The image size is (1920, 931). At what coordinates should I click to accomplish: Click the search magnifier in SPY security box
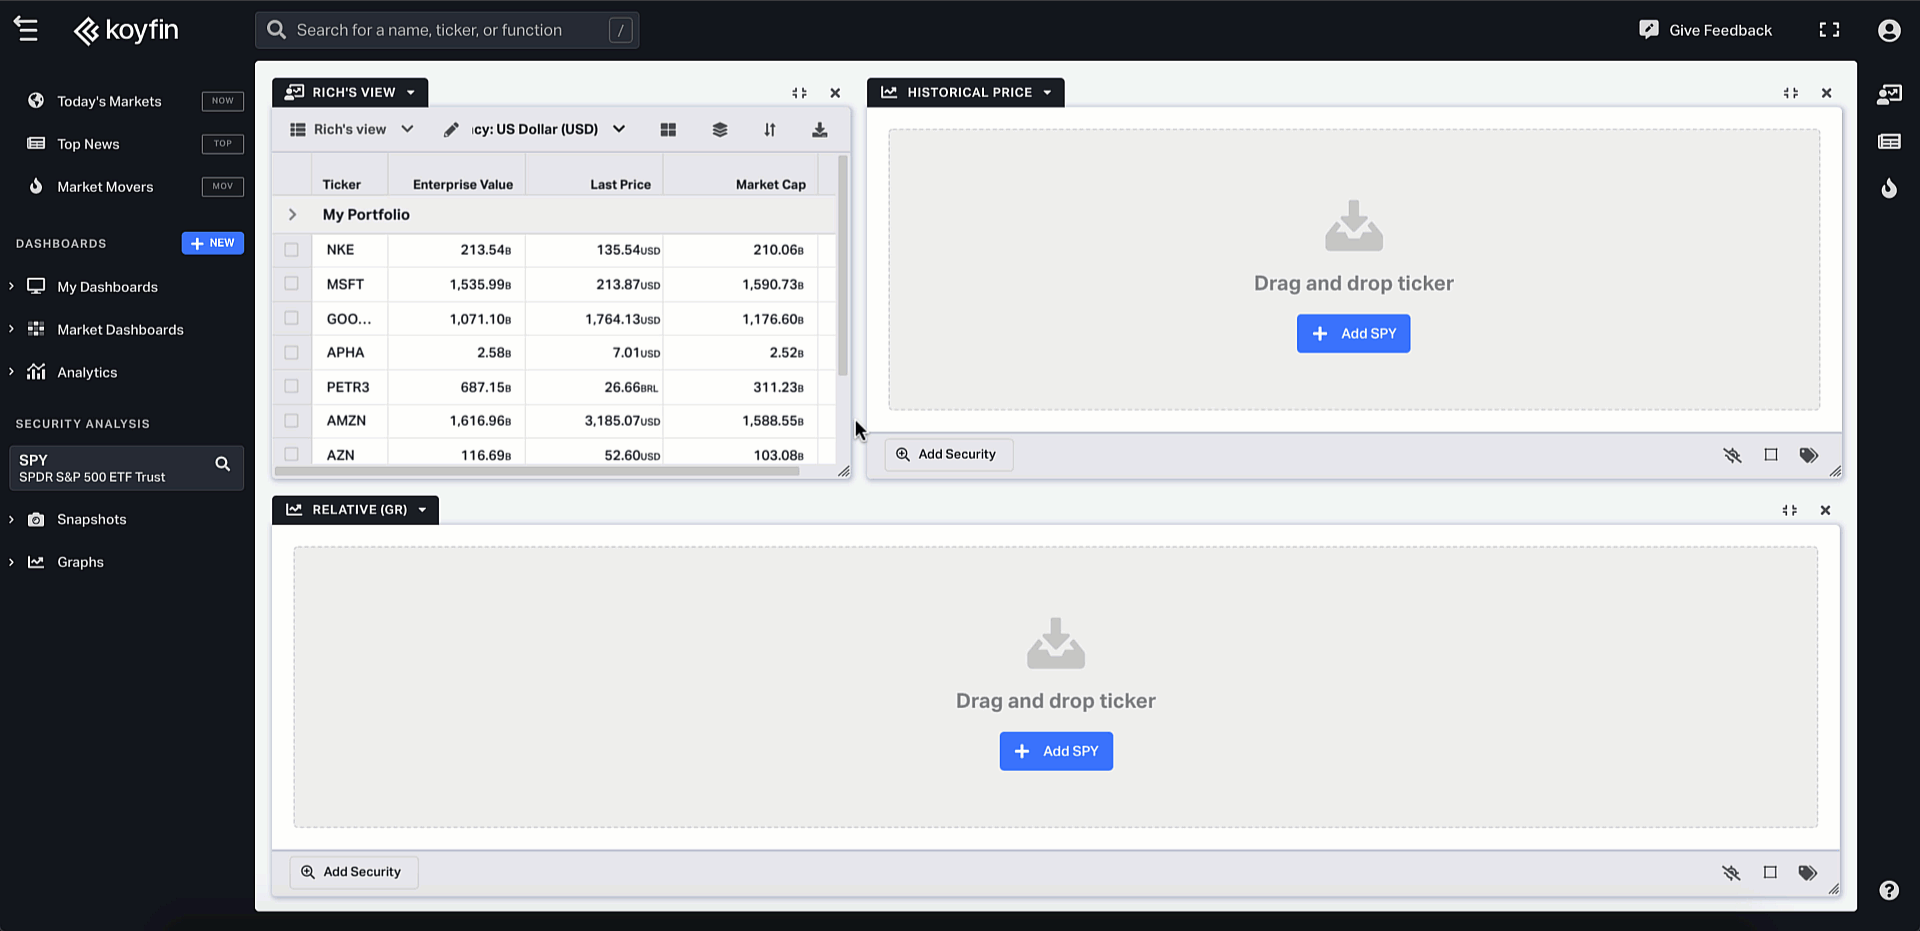click(223, 464)
